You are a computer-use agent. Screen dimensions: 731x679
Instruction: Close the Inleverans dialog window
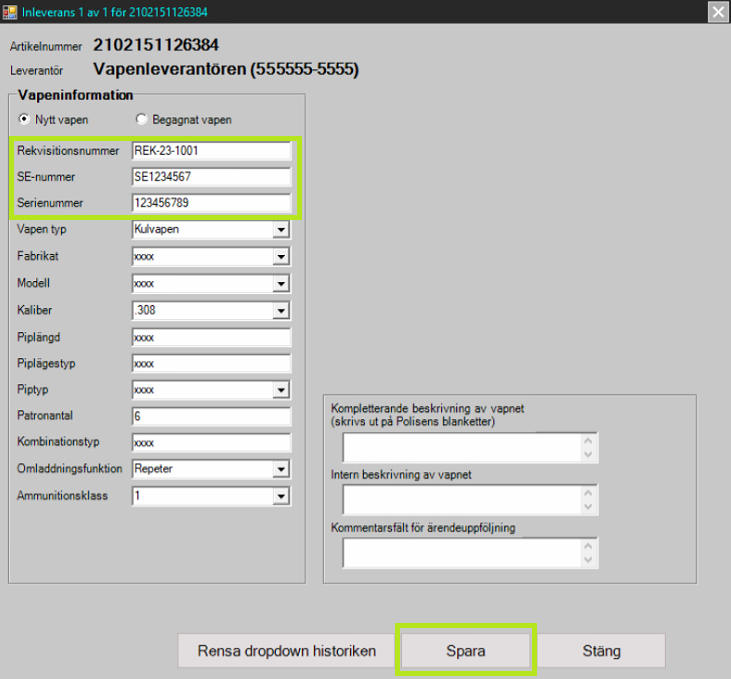(717, 12)
